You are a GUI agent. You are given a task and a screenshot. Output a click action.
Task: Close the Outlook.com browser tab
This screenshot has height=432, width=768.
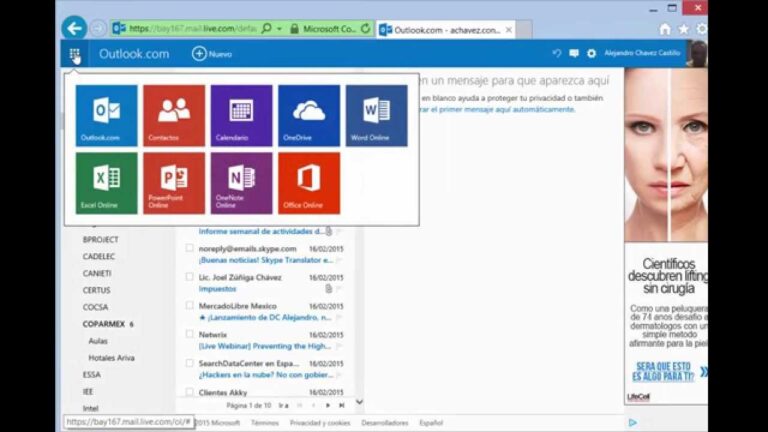(x=509, y=30)
